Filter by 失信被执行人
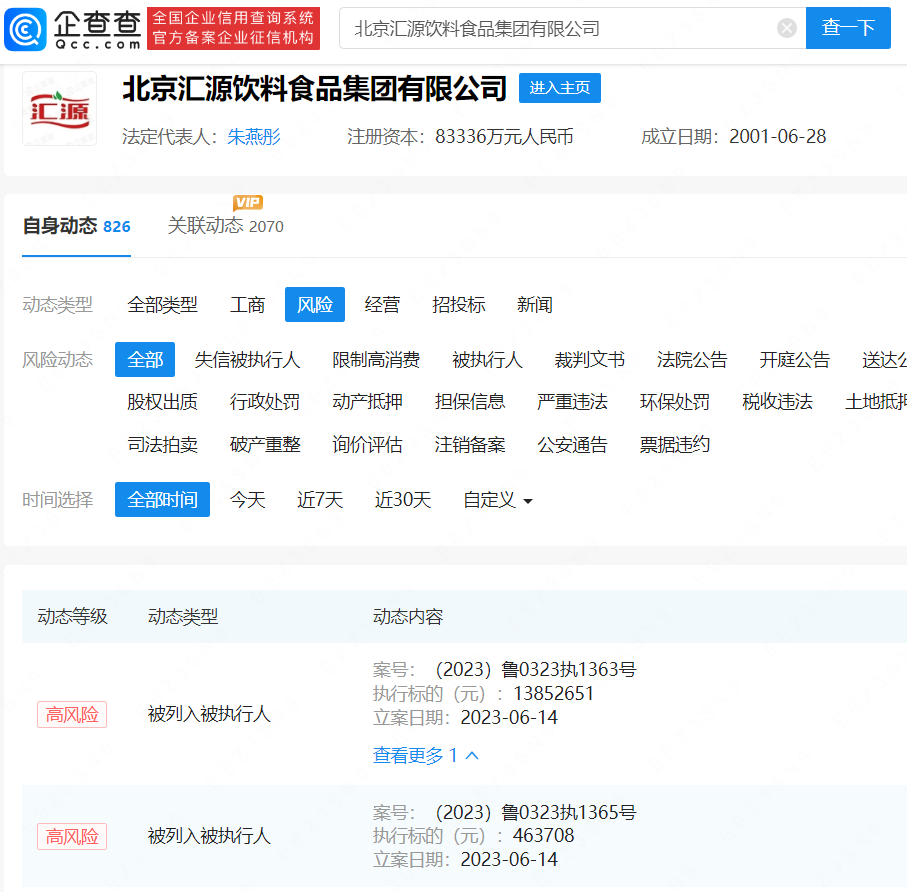The width and height of the screenshot is (907, 892). tap(248, 360)
